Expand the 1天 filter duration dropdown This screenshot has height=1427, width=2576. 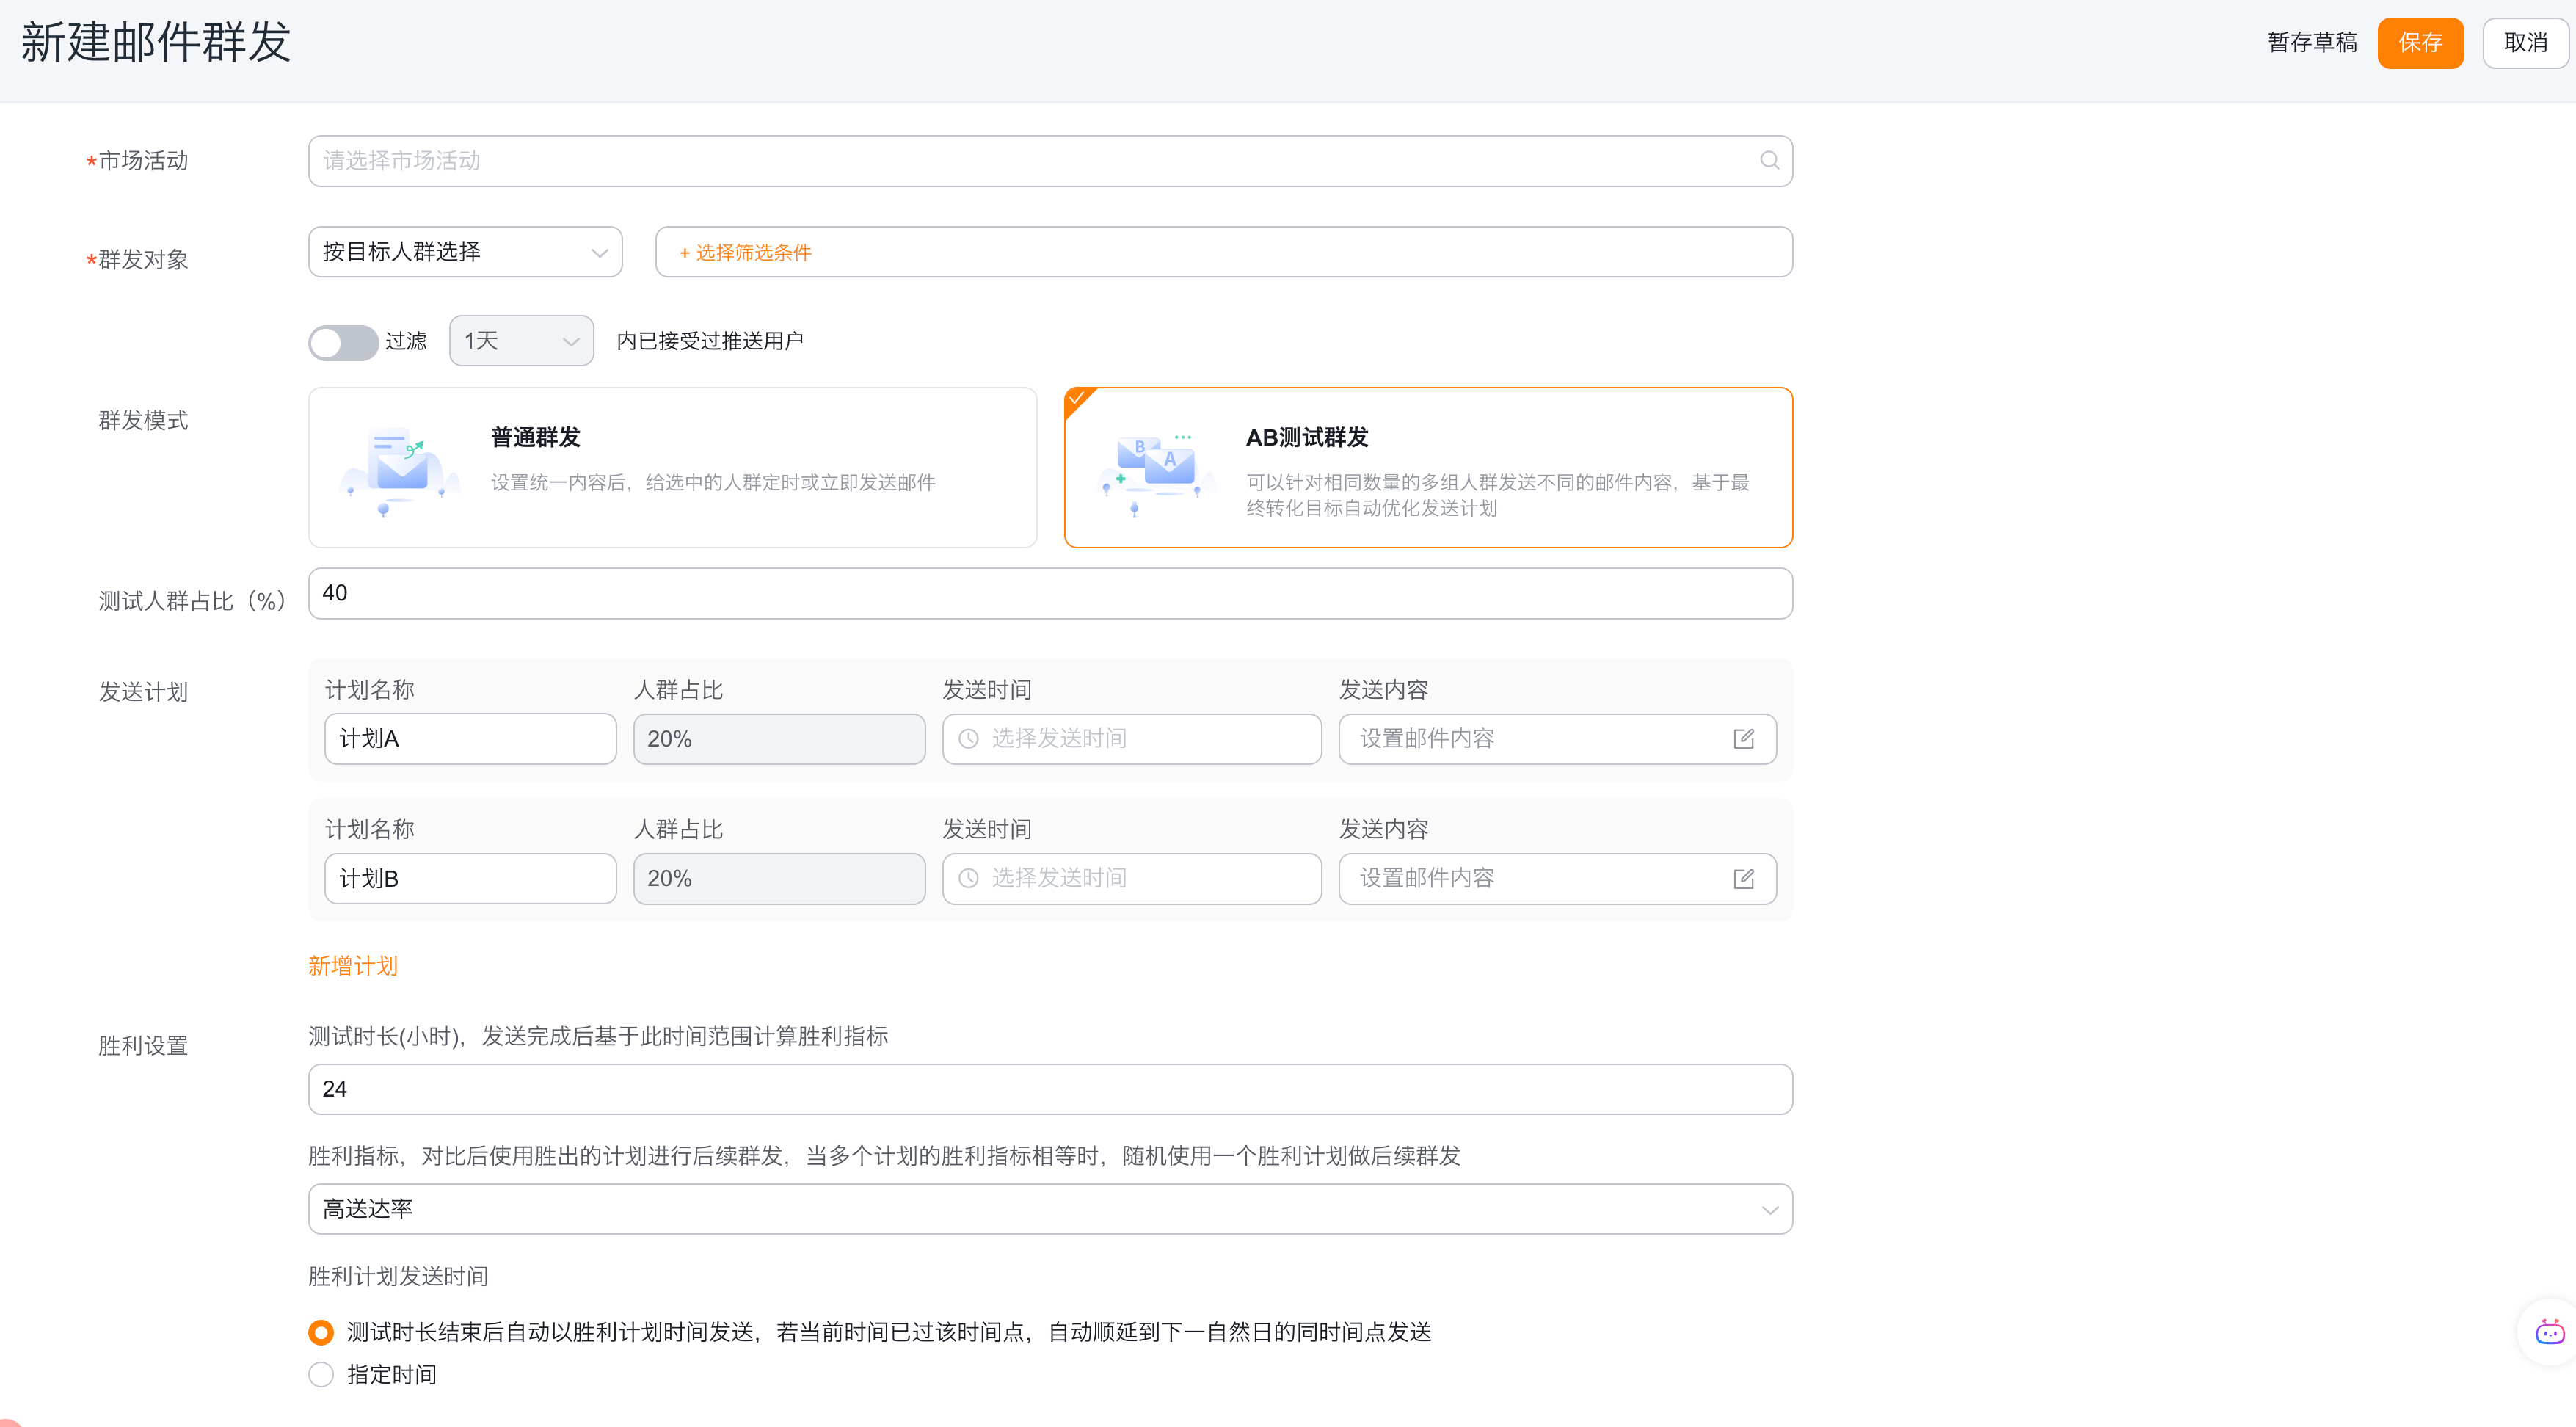pyautogui.click(x=521, y=341)
